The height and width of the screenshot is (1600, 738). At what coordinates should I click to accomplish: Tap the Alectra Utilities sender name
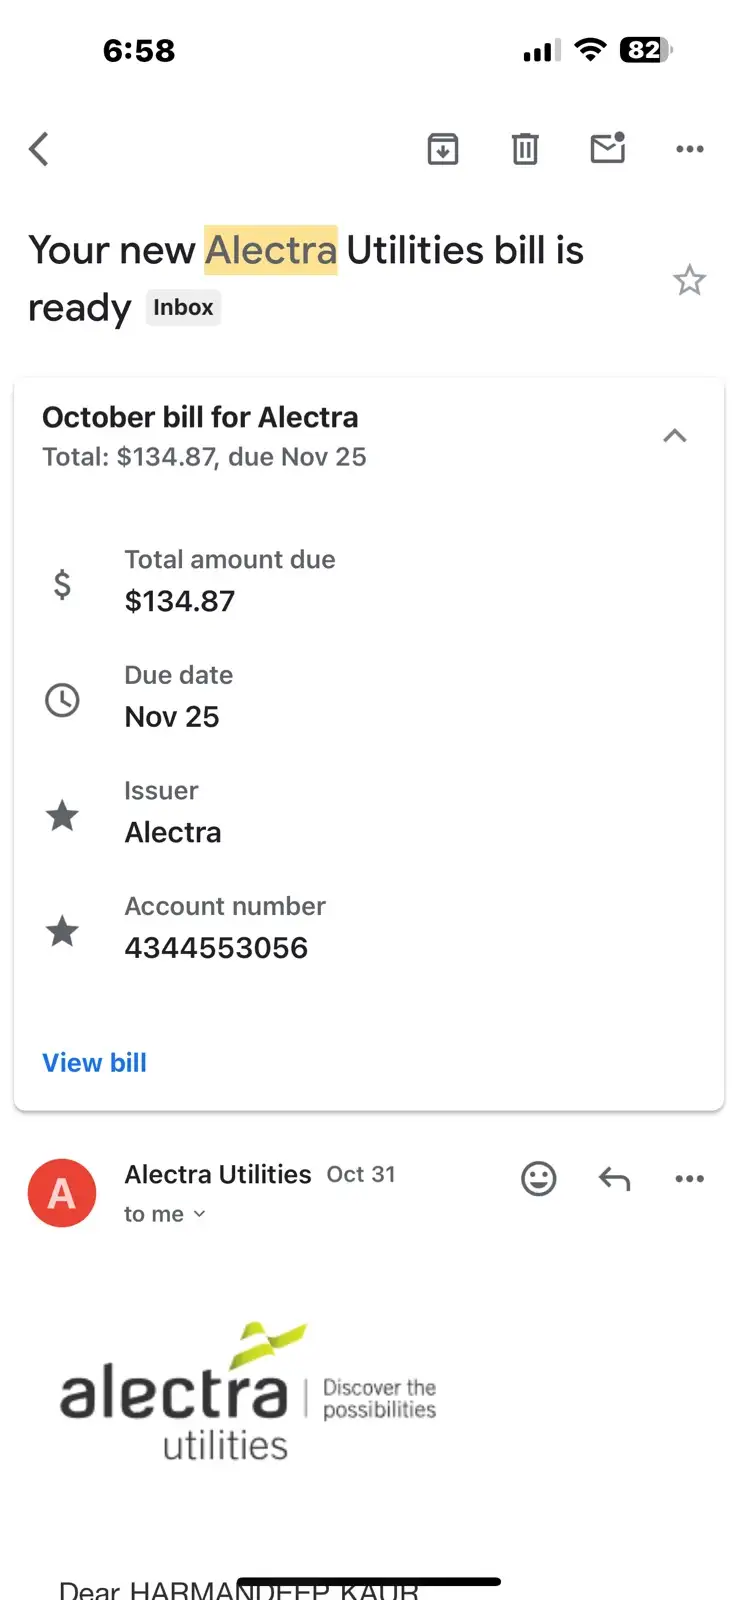218,1174
